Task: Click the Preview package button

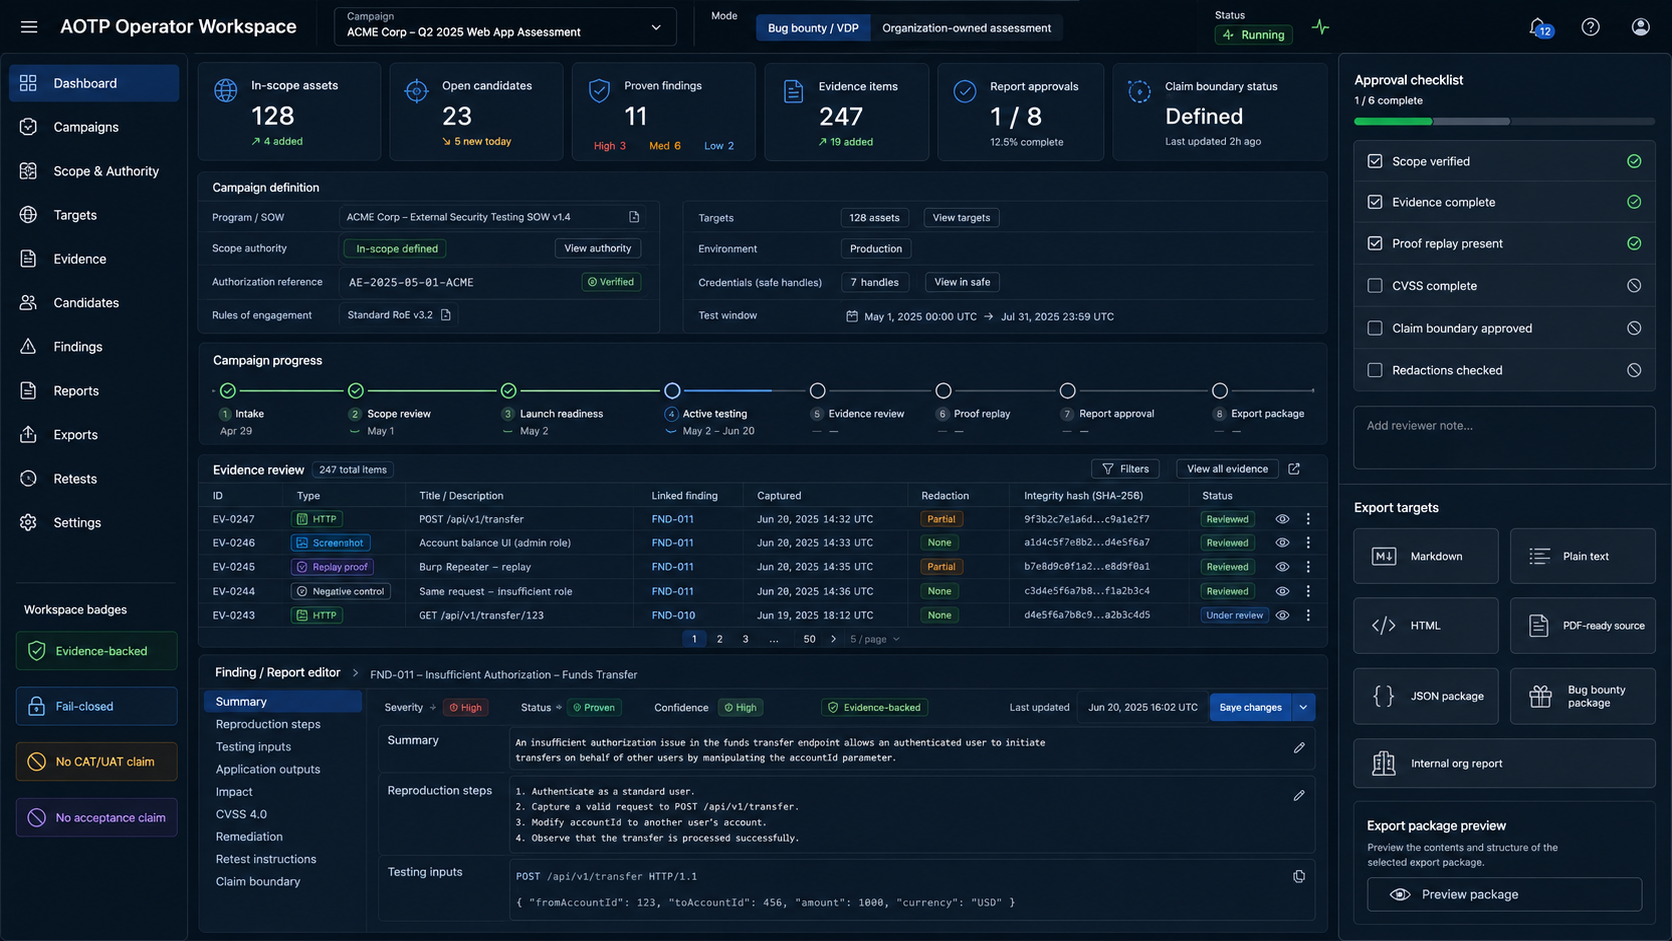Action: (x=1504, y=895)
